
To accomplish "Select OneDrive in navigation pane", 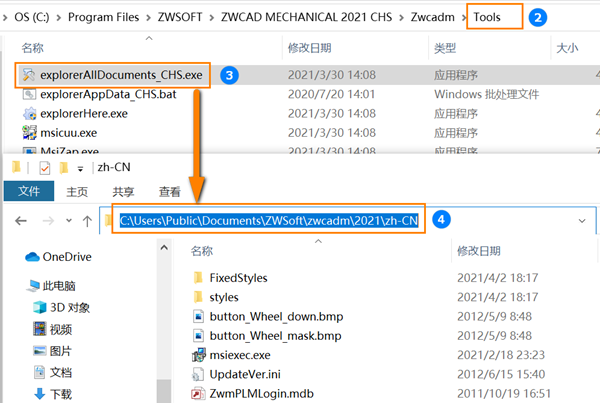I will [x=67, y=257].
